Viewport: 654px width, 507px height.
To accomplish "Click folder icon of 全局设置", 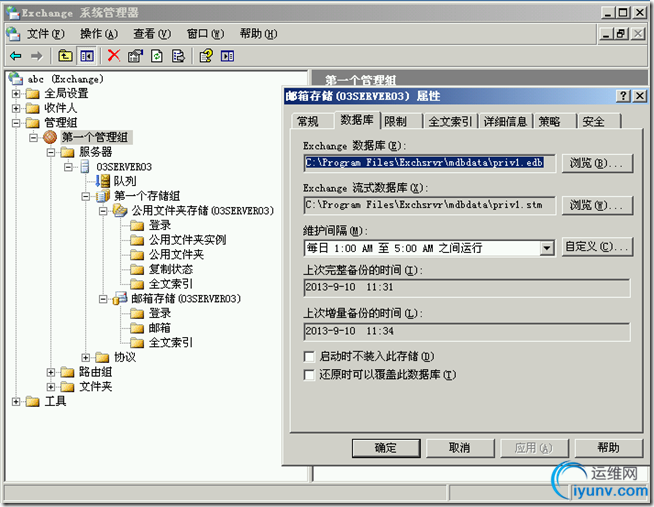I will click(33, 93).
